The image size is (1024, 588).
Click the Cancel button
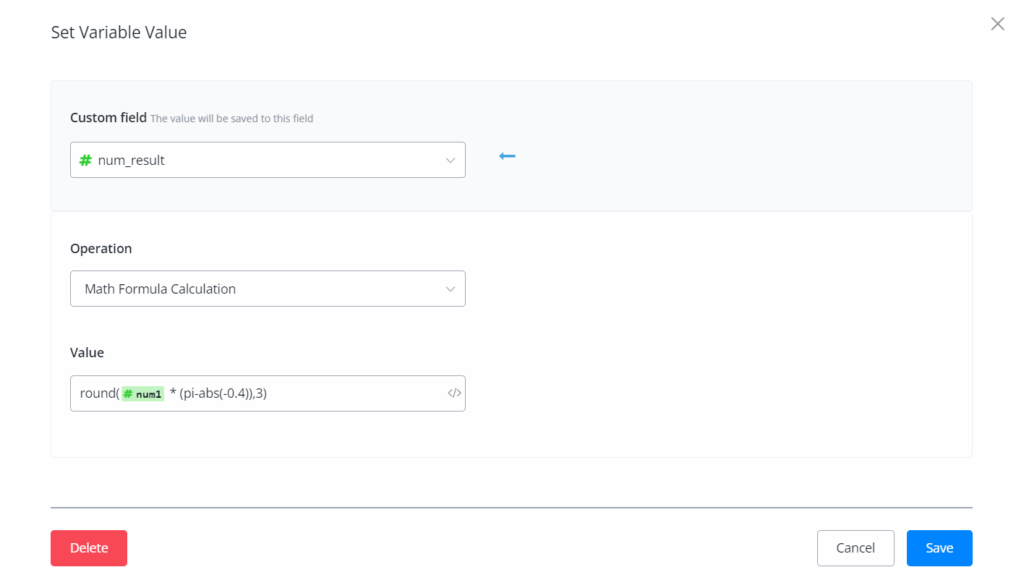855,548
